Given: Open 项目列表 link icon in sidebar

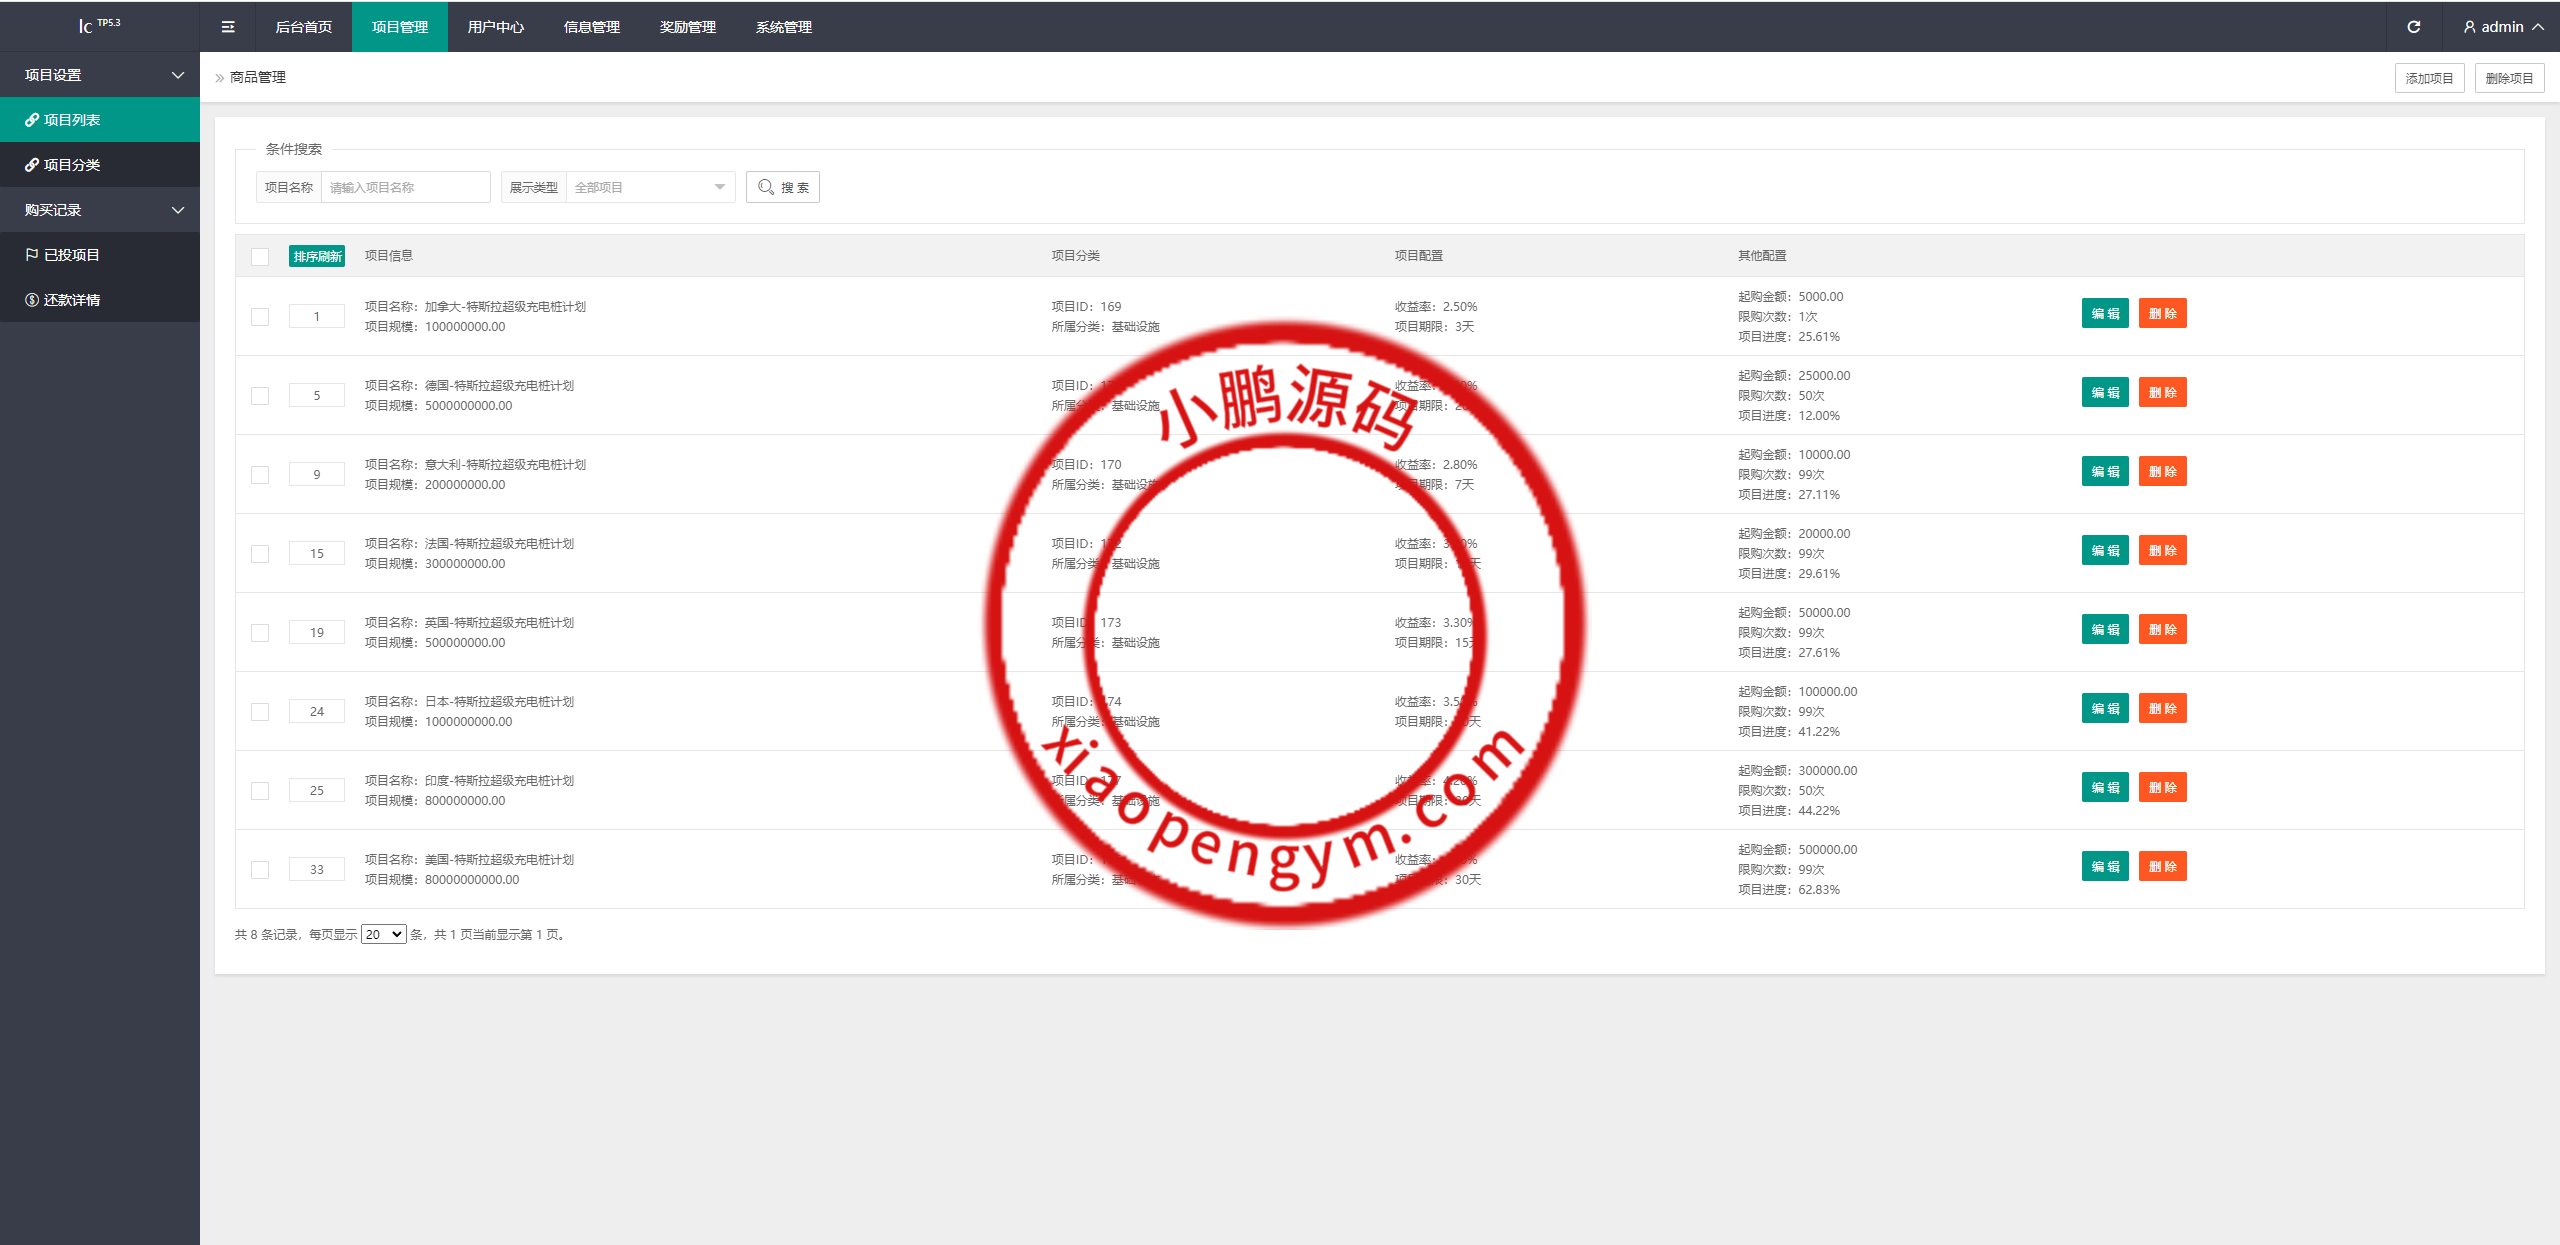Looking at the screenshot, I should (x=33, y=120).
